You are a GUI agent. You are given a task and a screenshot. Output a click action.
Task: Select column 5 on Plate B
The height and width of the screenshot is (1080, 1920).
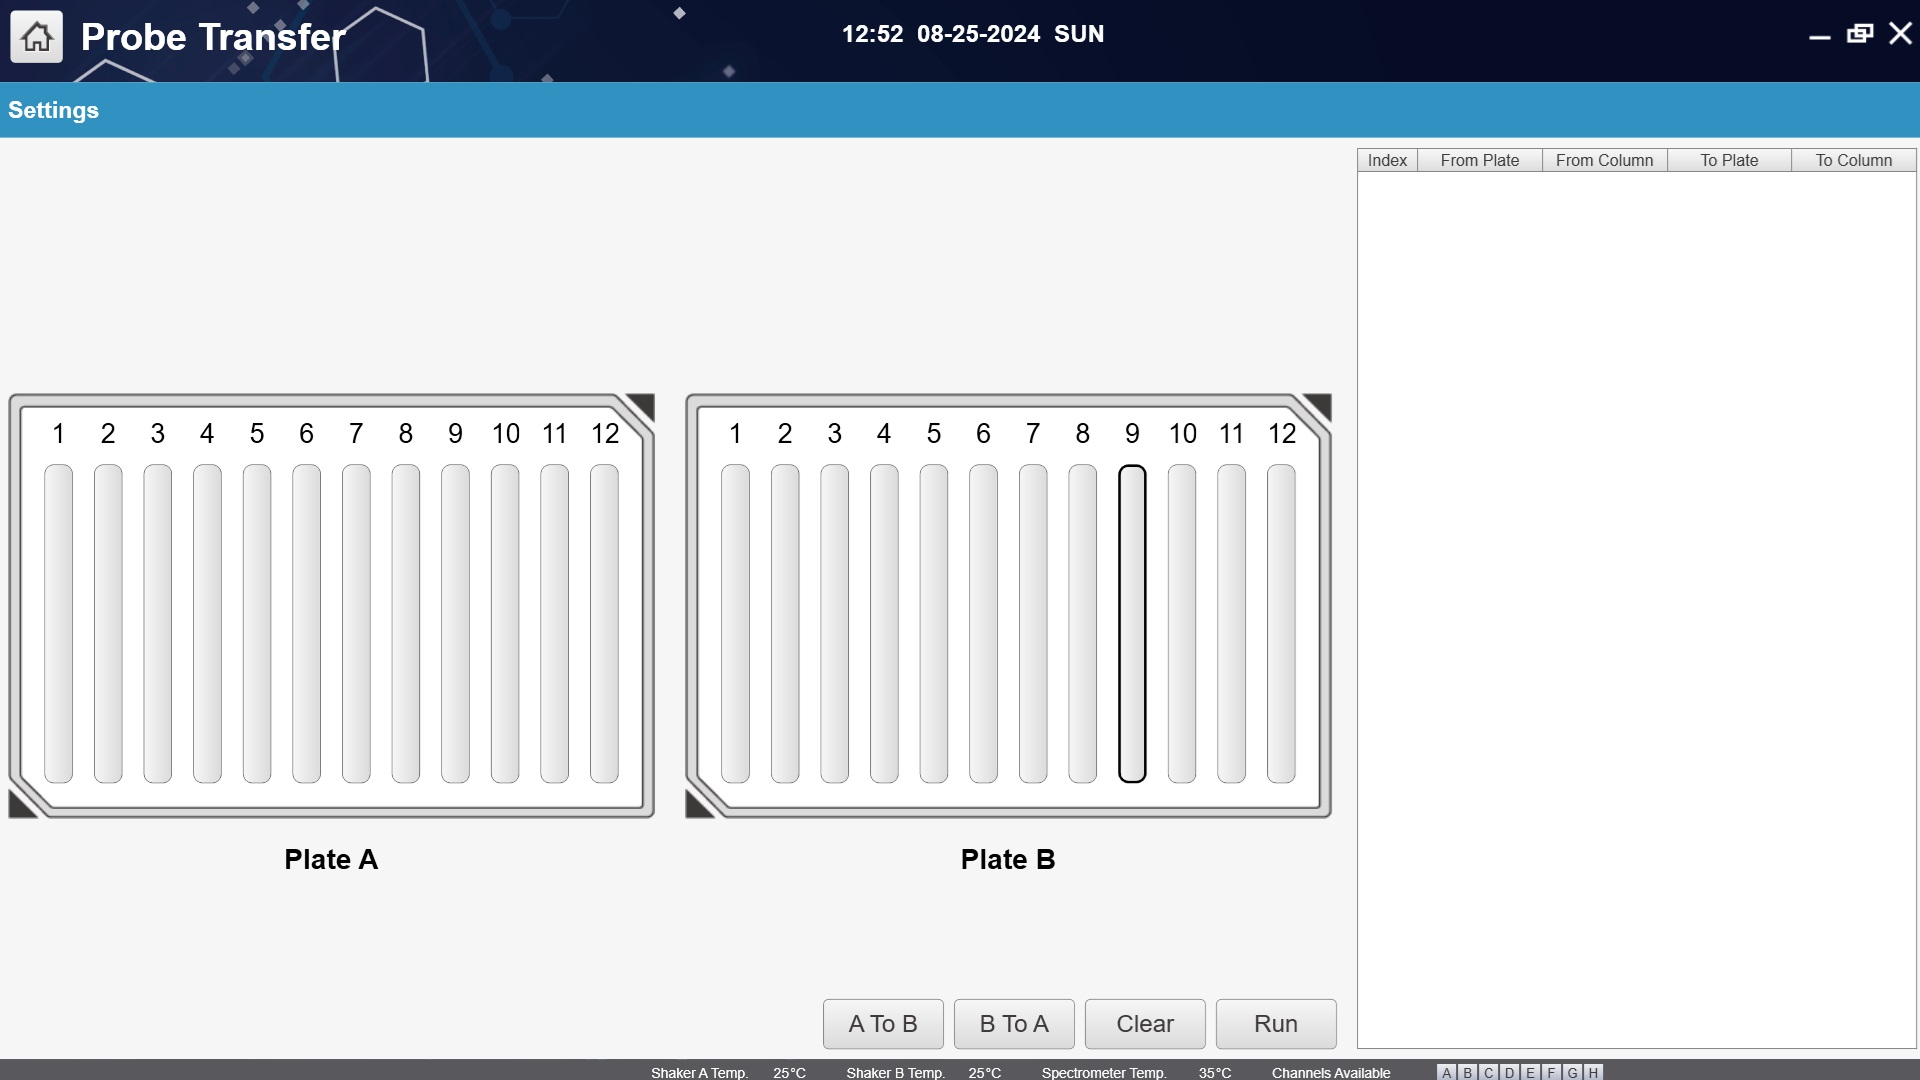click(x=934, y=623)
